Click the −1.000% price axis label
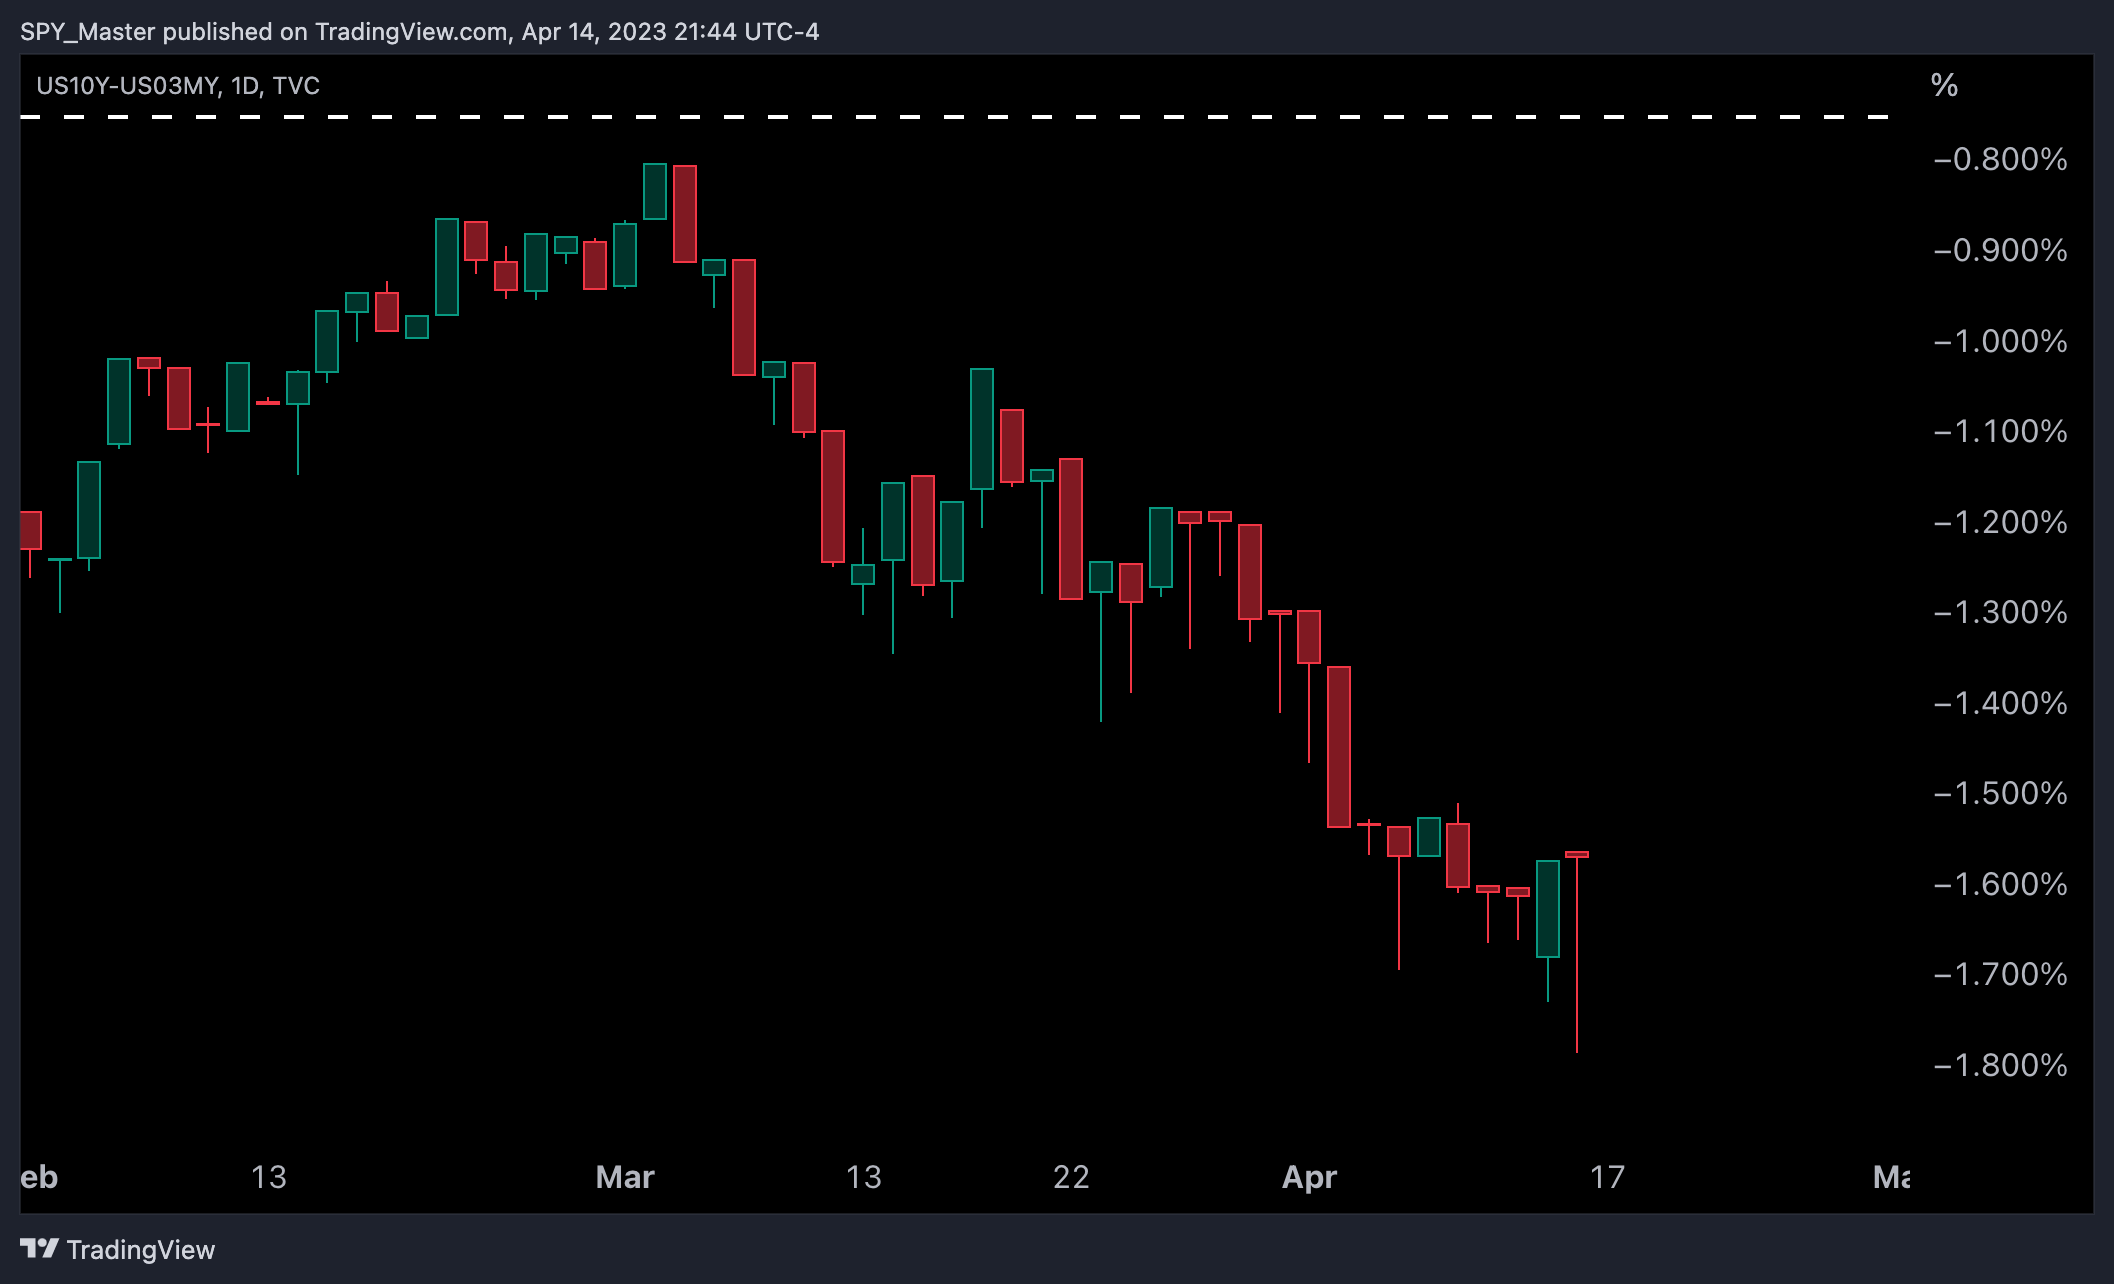The image size is (2114, 1284). coord(2000,341)
